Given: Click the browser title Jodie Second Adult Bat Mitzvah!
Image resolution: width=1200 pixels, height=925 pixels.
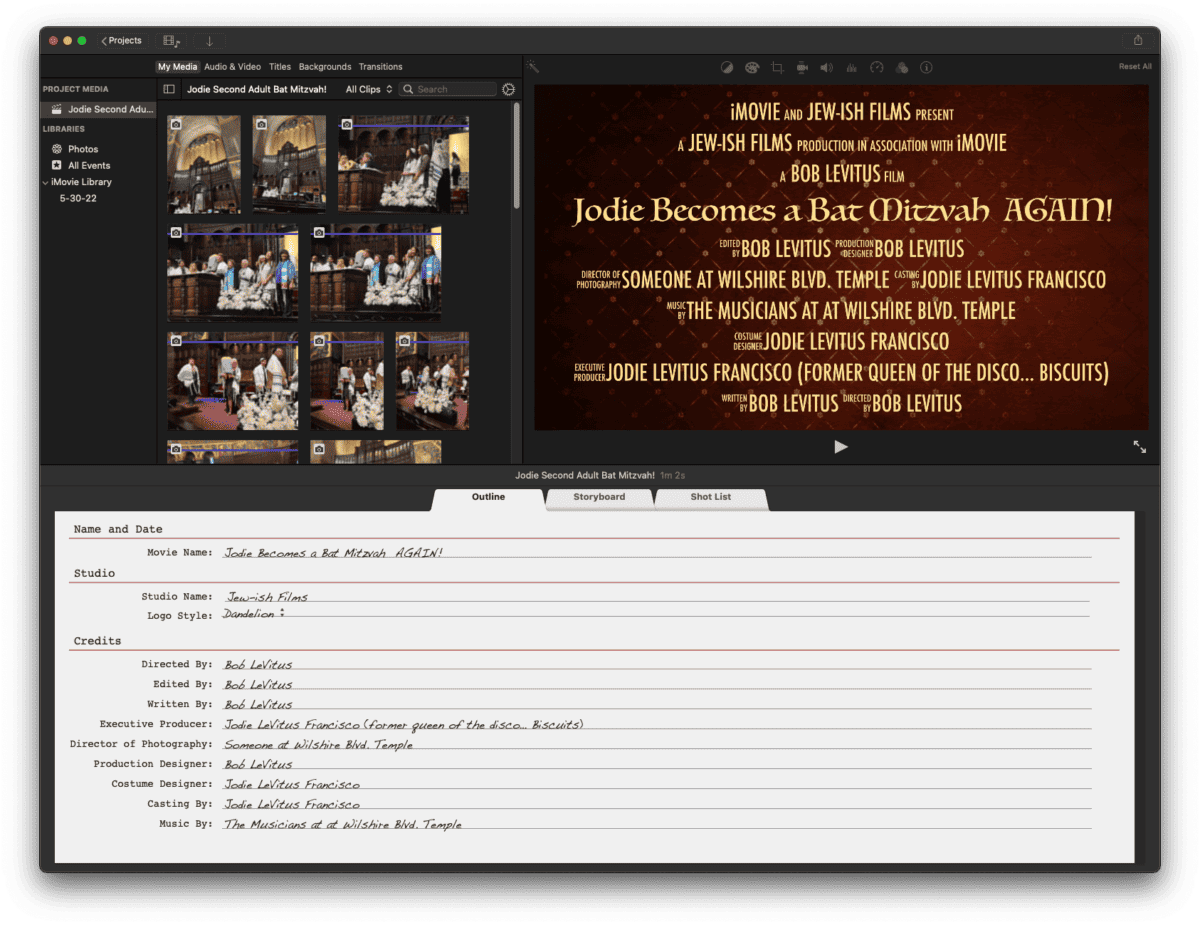Looking at the screenshot, I should [257, 89].
